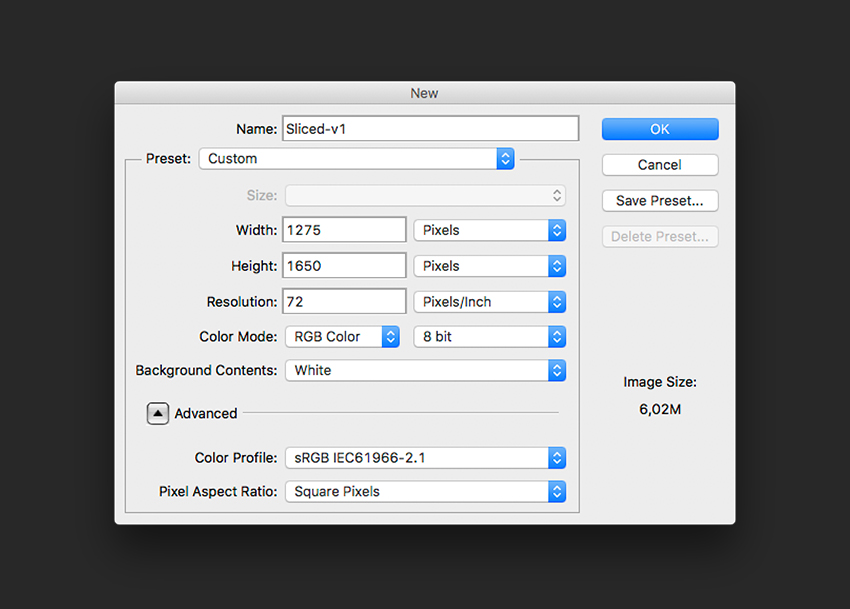The image size is (850, 609).
Task: Click the Cancel button
Action: pos(660,165)
